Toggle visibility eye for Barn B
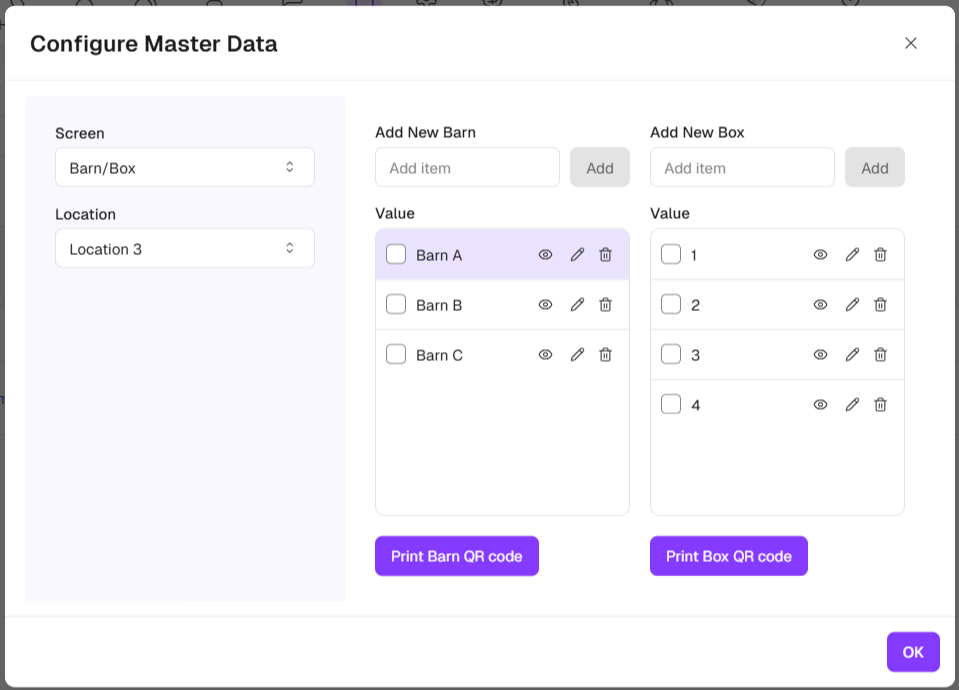 point(545,305)
